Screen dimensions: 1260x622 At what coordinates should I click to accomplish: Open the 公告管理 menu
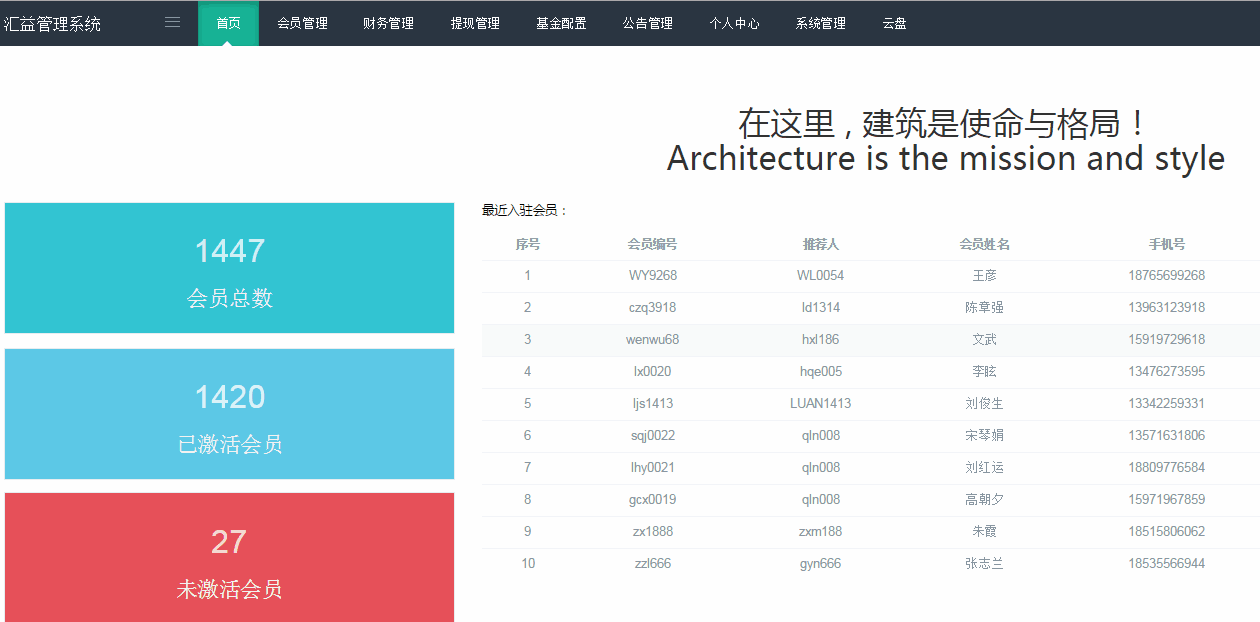click(x=647, y=23)
